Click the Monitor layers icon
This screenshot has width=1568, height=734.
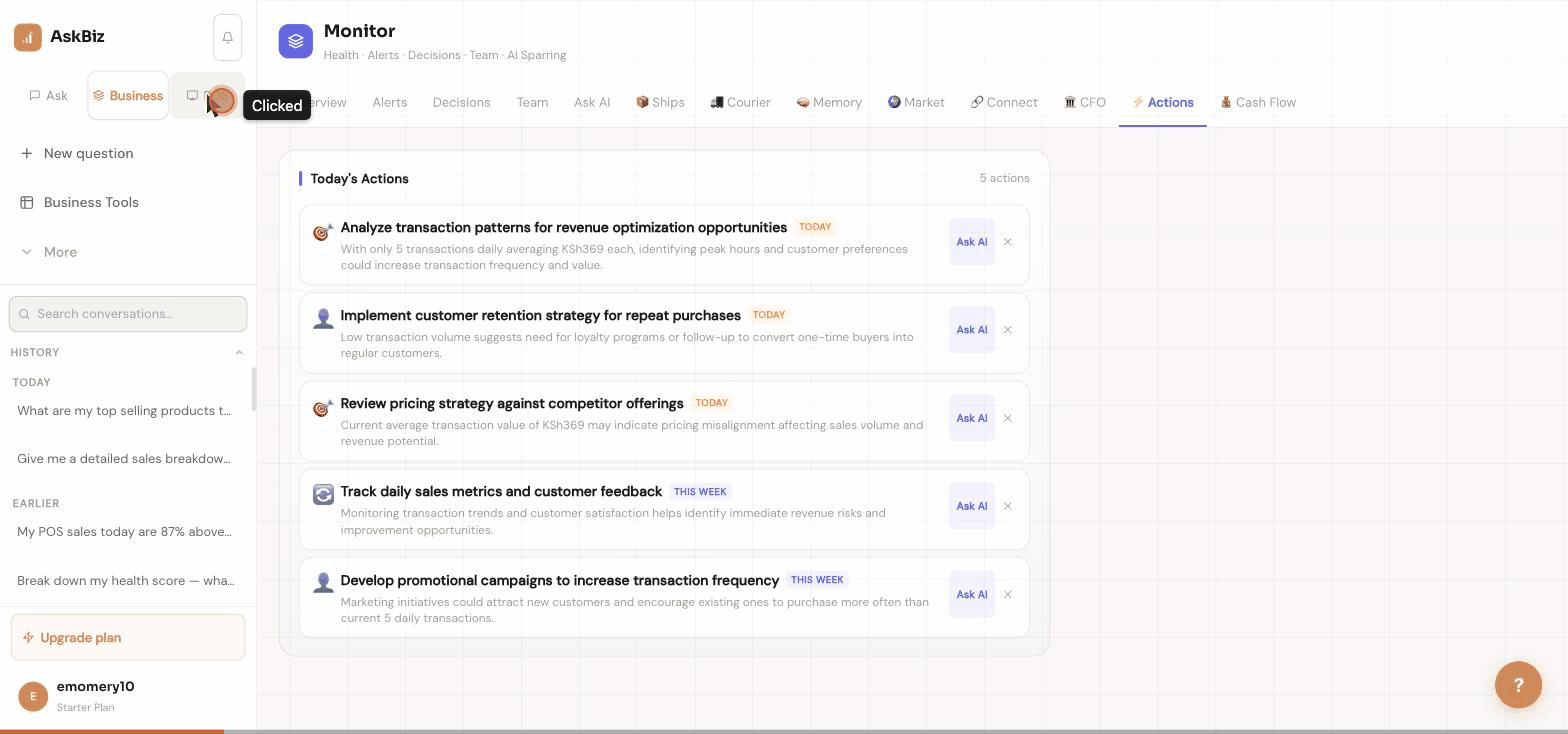[296, 41]
